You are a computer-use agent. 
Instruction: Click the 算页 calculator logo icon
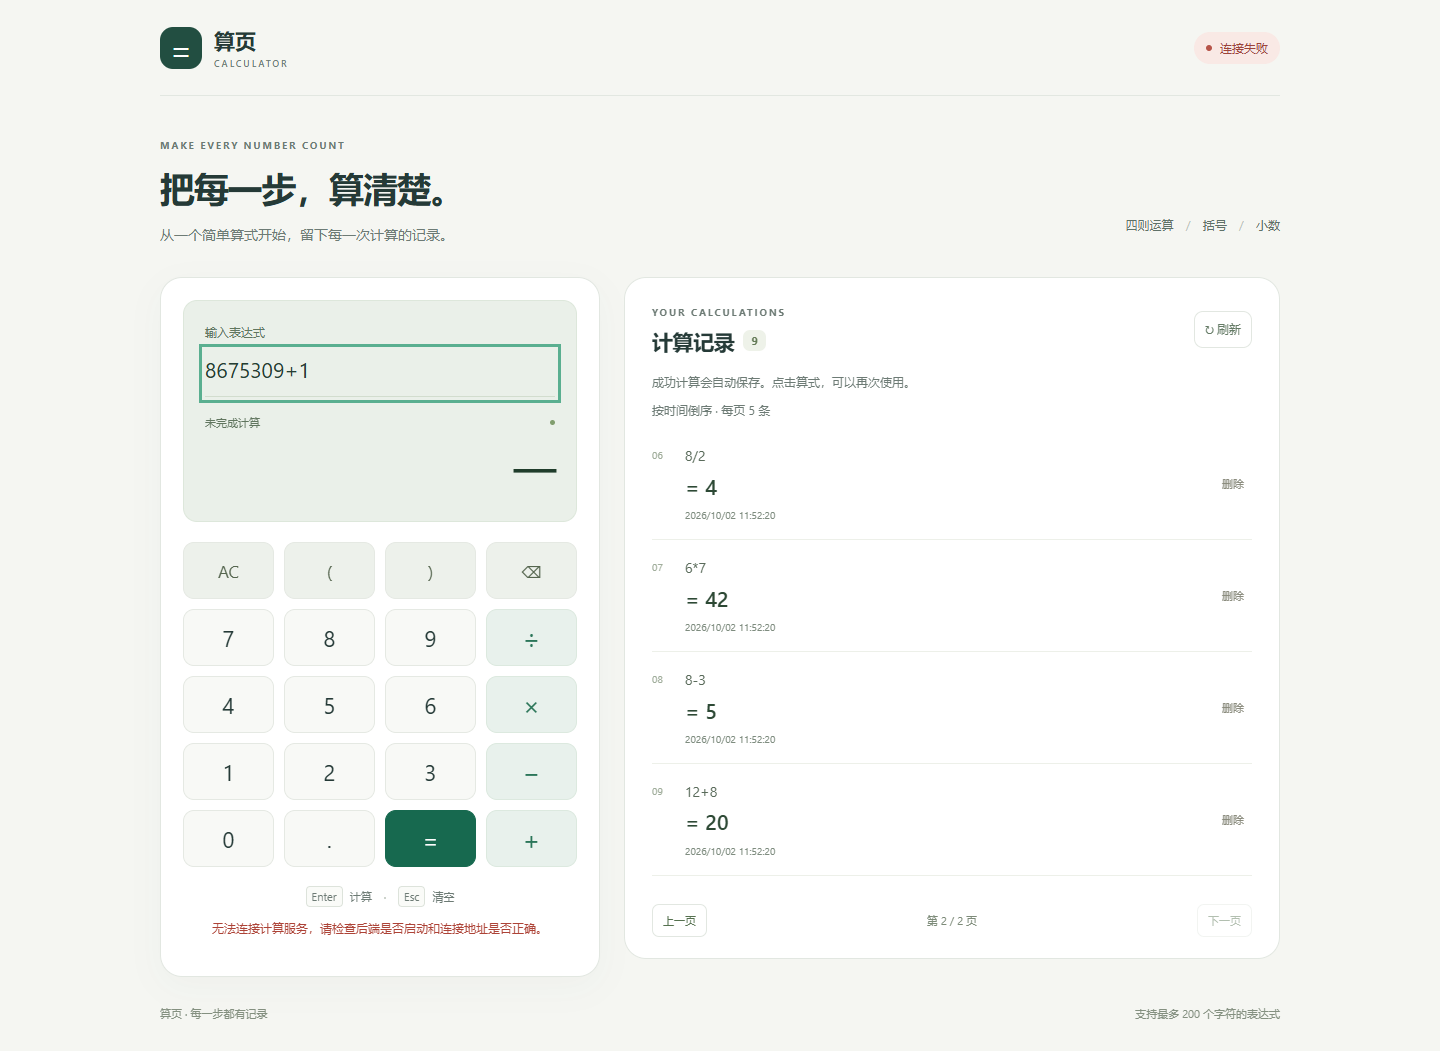point(181,48)
